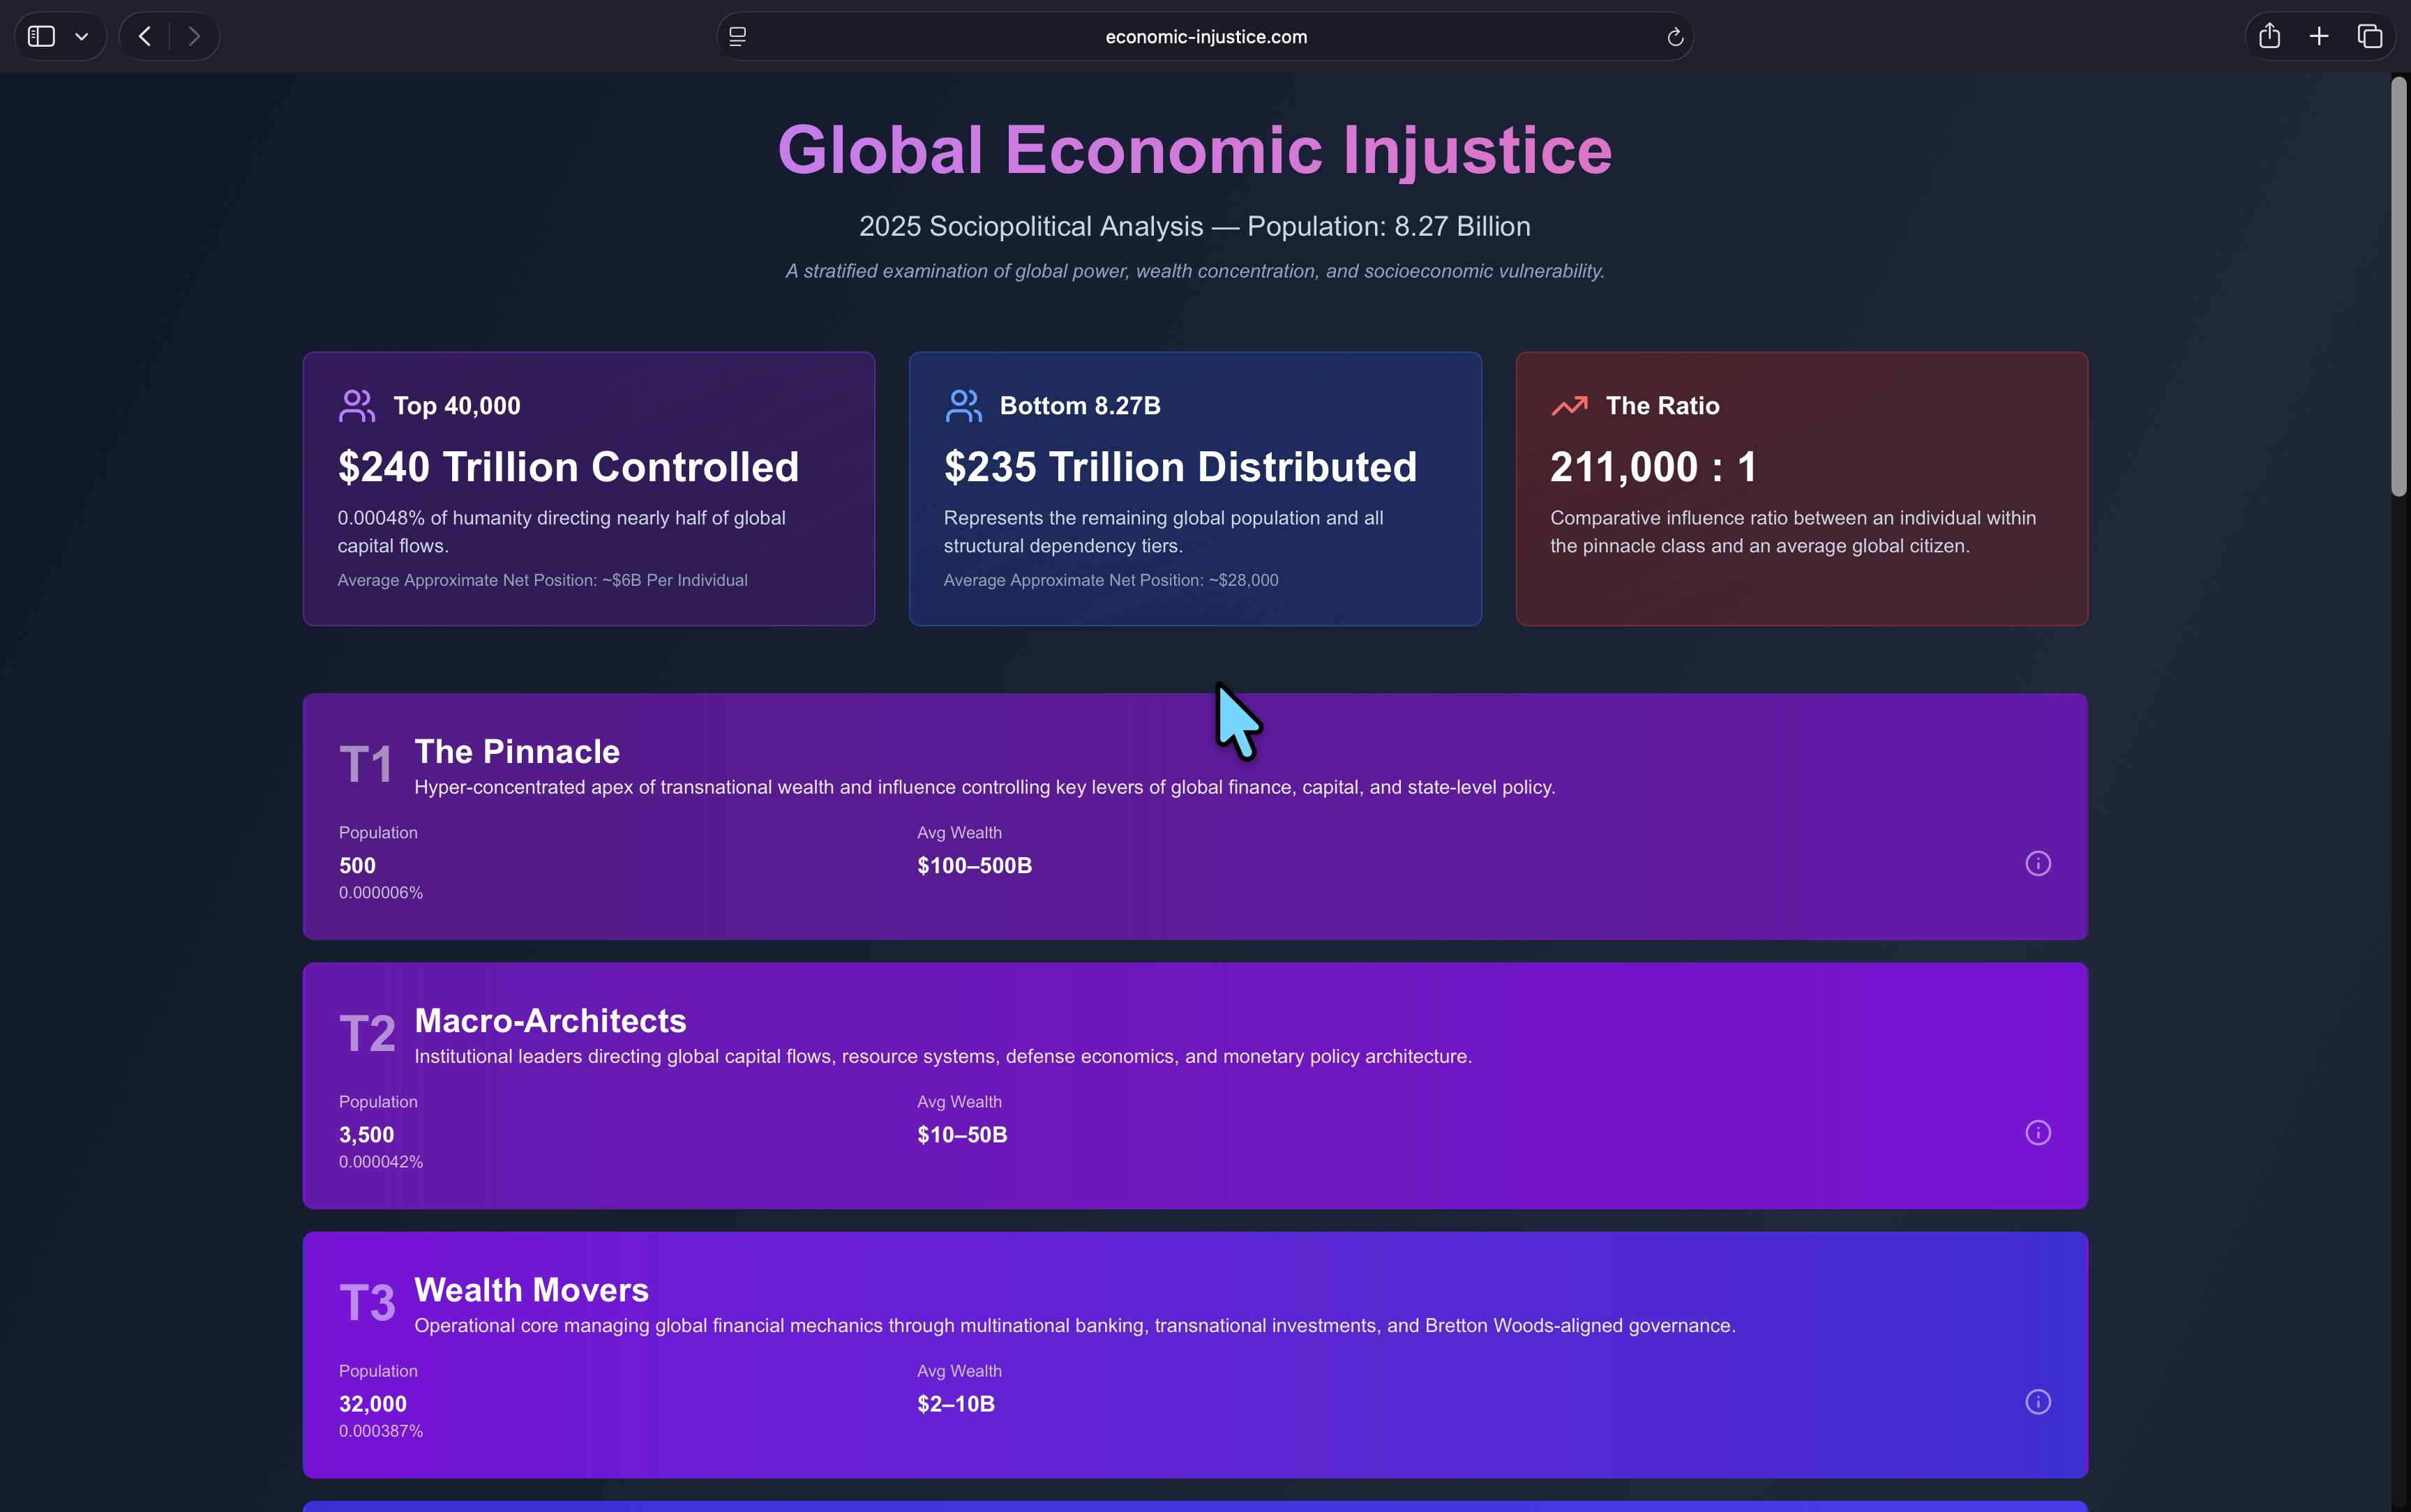Click the ~$6B Per Individual net position line
2411x1512 pixels.
click(542, 581)
